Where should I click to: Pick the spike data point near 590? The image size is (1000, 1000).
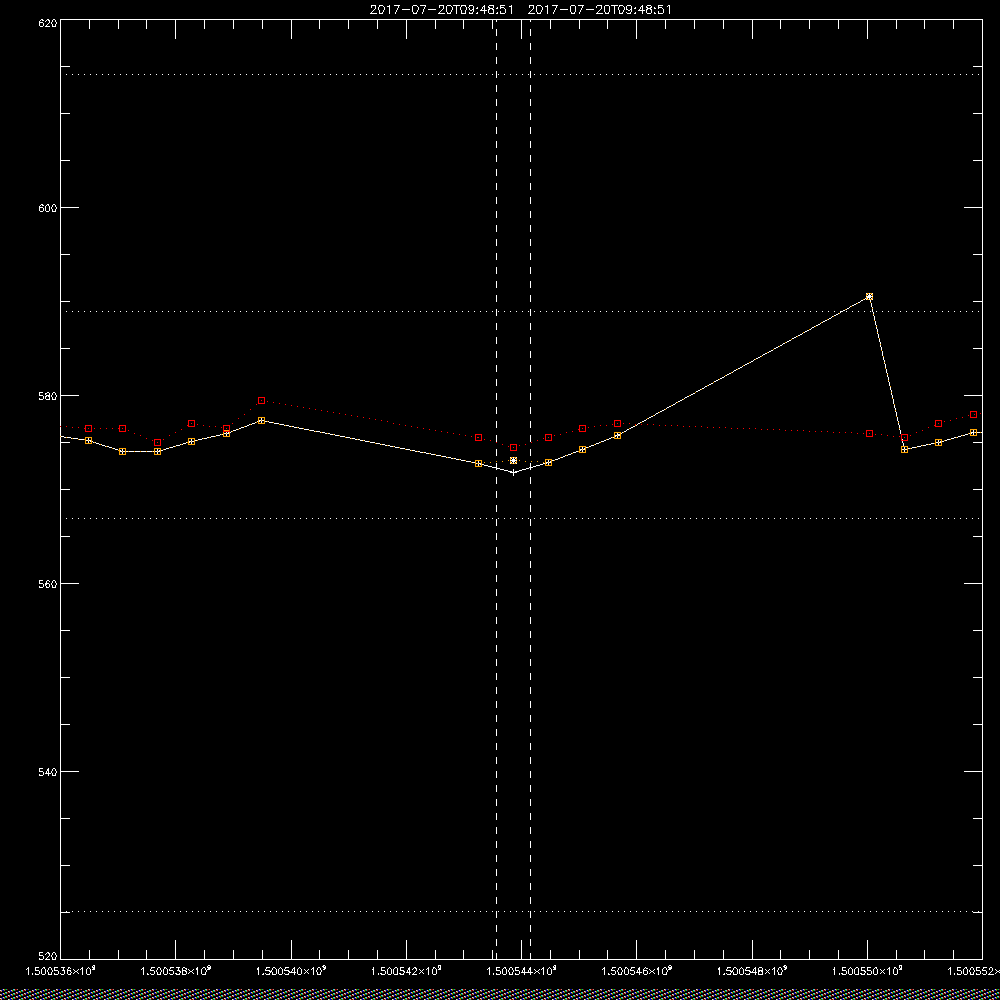tap(869, 297)
